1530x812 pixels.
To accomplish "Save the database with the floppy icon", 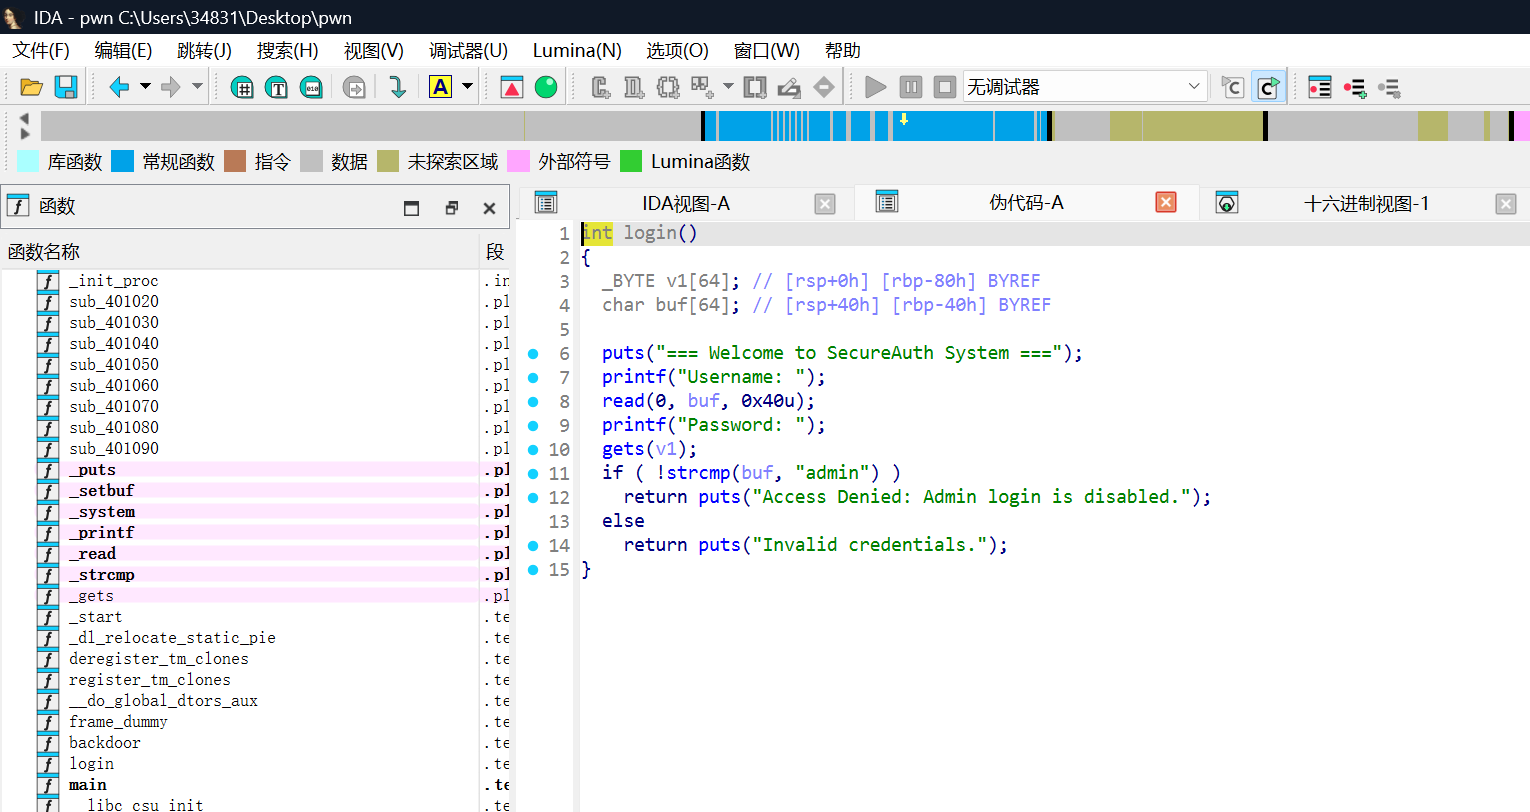I will pyautogui.click(x=66, y=87).
